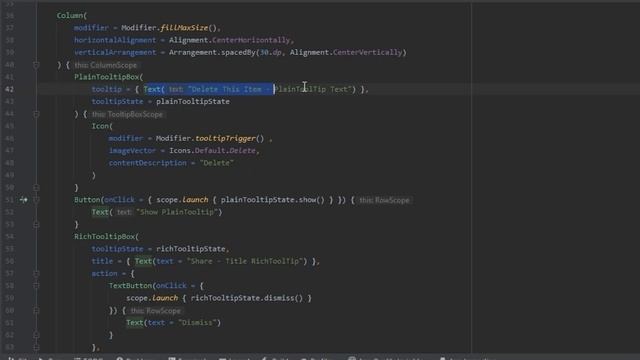Viewport: 640px width, 360px height.
Task: Toggle the fold marker at line 60
Action: click(x=36, y=311)
